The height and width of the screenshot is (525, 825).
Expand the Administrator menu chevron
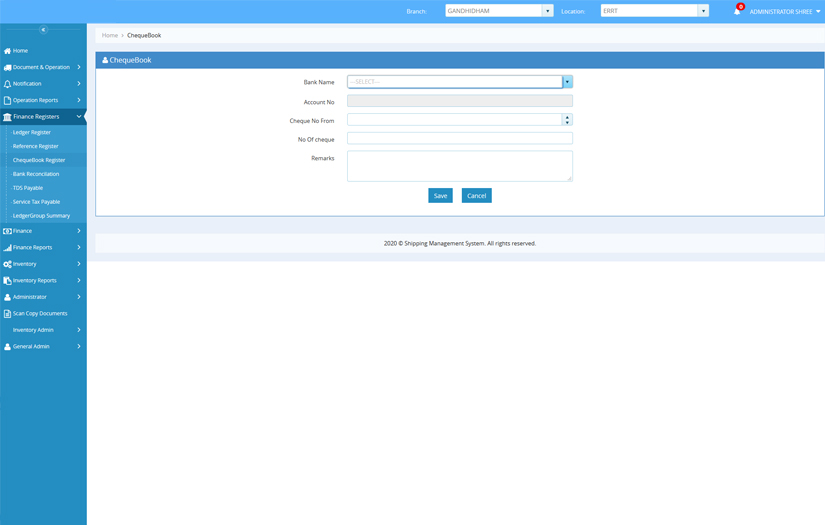pos(79,297)
